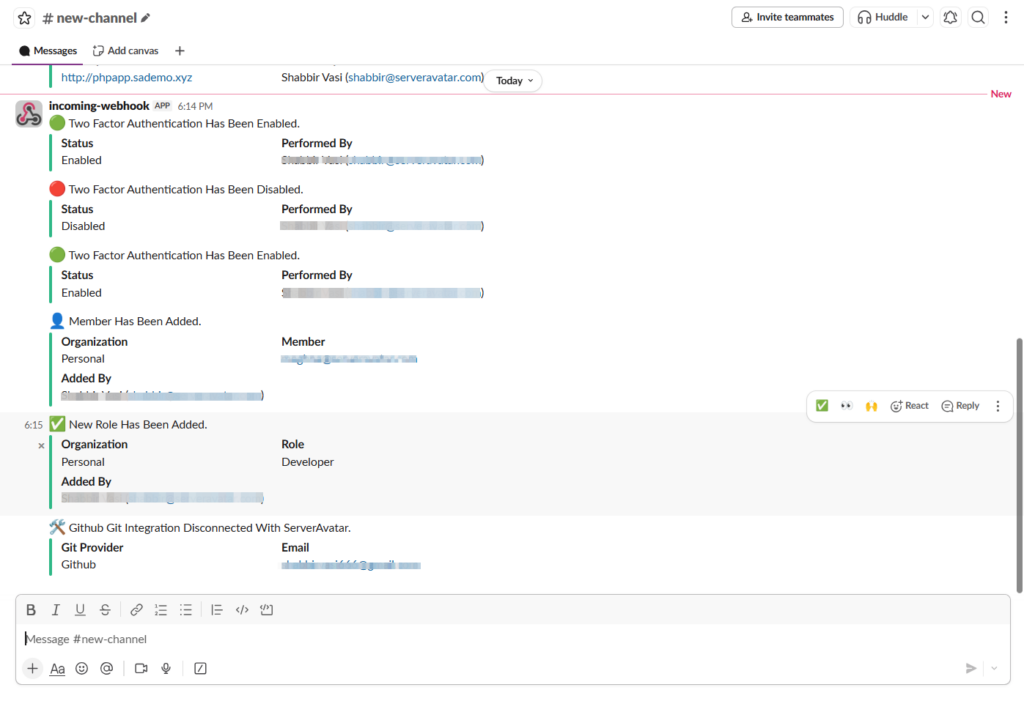1024x701 pixels.
Task: Toggle strikethrough formatting in composer
Action: [104, 609]
